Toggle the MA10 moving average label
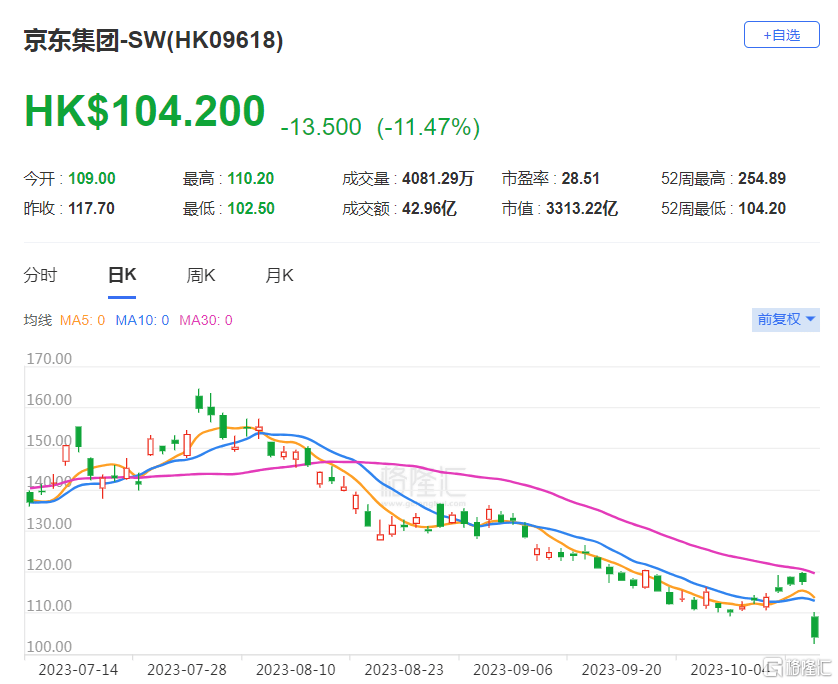 [x=142, y=320]
